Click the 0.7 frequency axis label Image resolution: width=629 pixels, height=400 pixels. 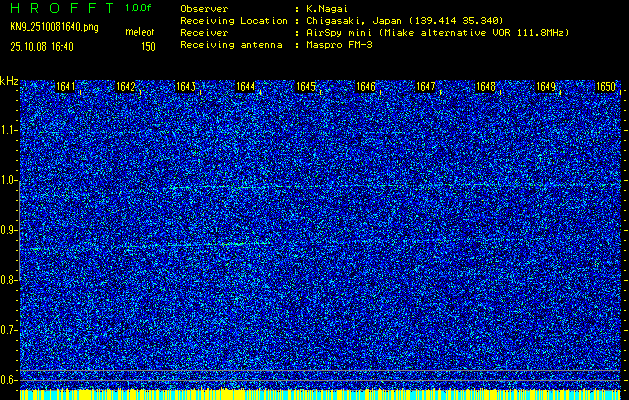[9, 330]
